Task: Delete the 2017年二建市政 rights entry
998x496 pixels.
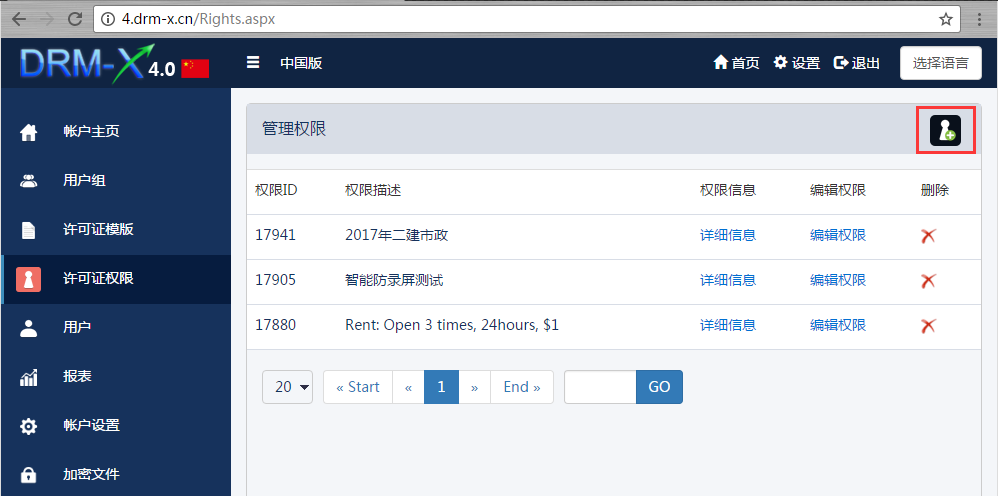Action: (928, 236)
